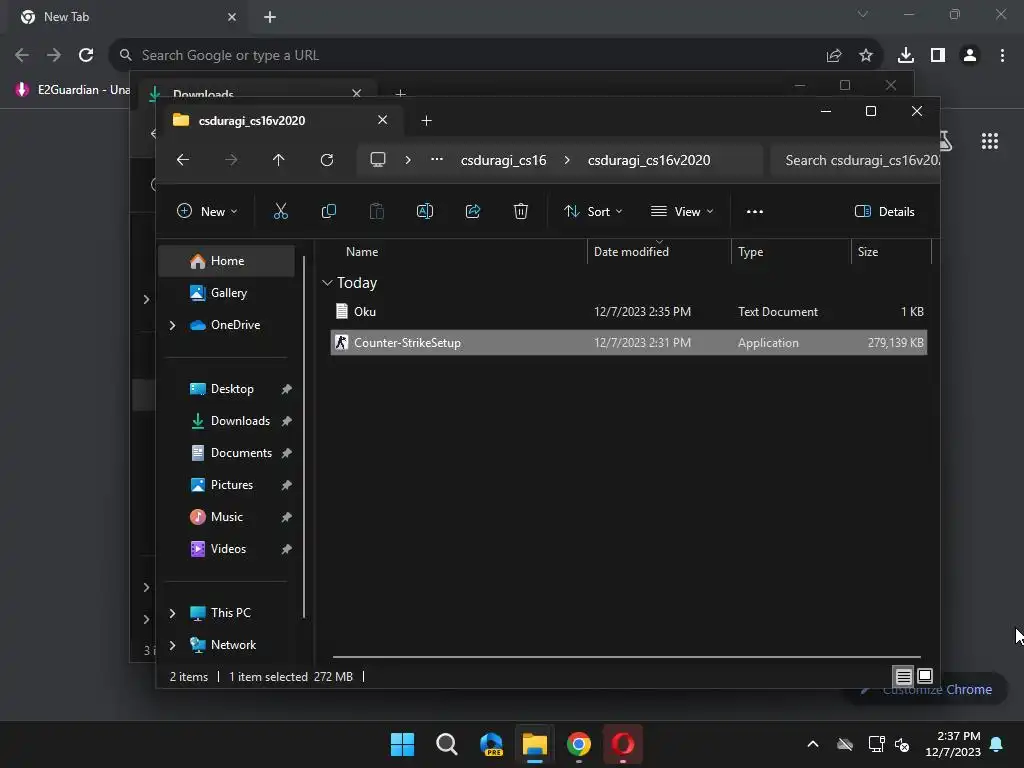Screen dimensions: 1024x768
Task: Open the See more three-dots menu in toolbar
Action: click(755, 212)
